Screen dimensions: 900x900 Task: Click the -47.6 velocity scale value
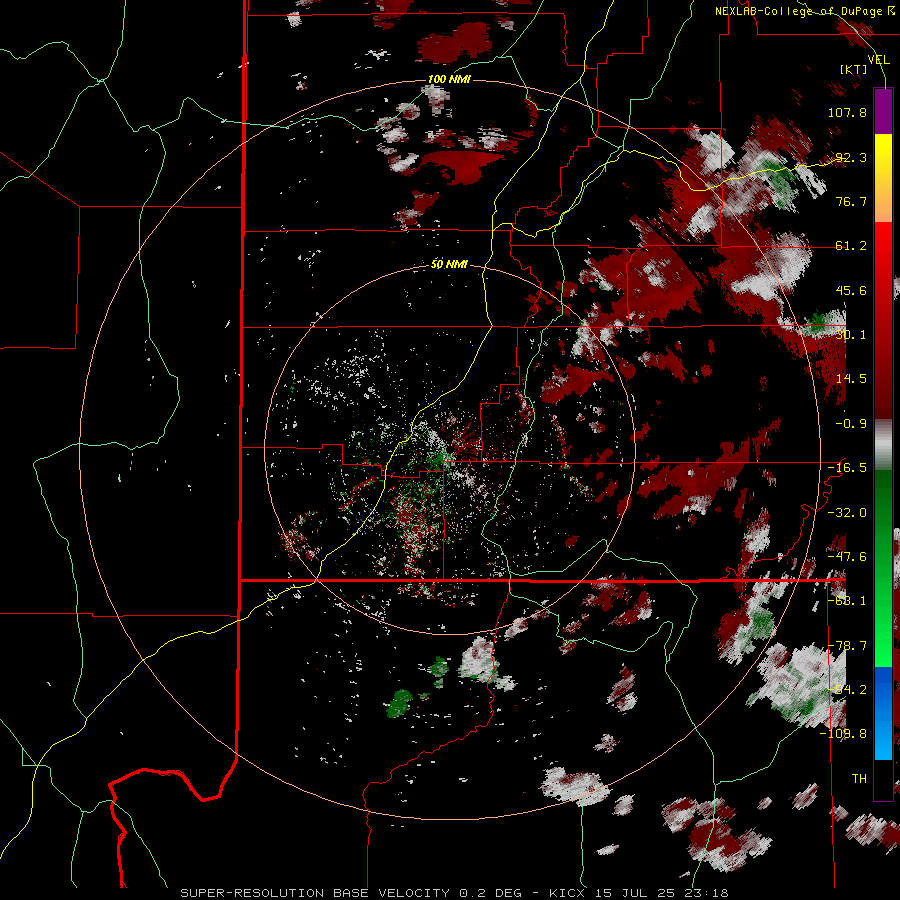tap(847, 557)
